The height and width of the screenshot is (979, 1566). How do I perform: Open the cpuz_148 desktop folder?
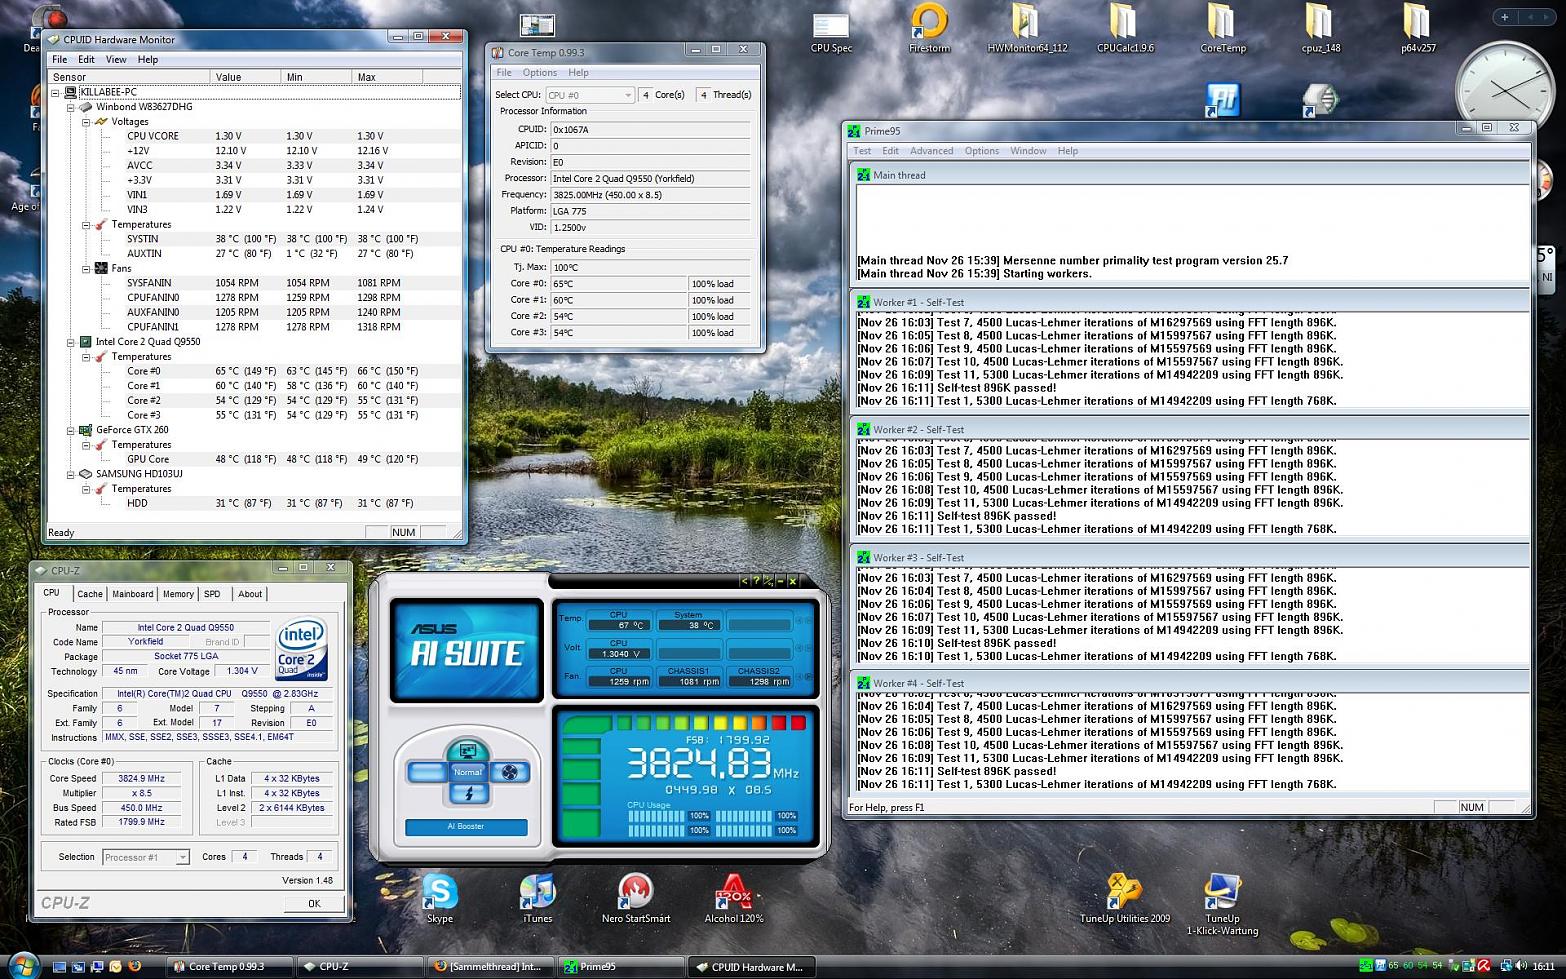coord(1321,29)
